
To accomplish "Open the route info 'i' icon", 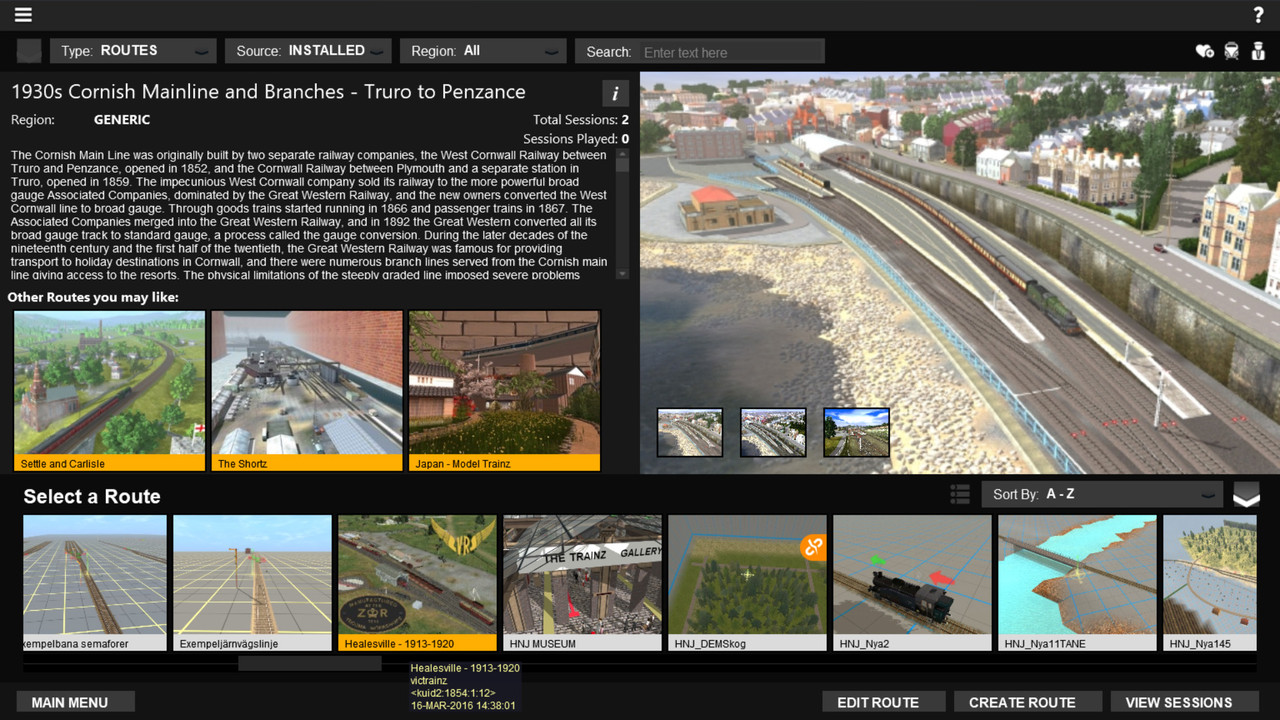I will 615,93.
